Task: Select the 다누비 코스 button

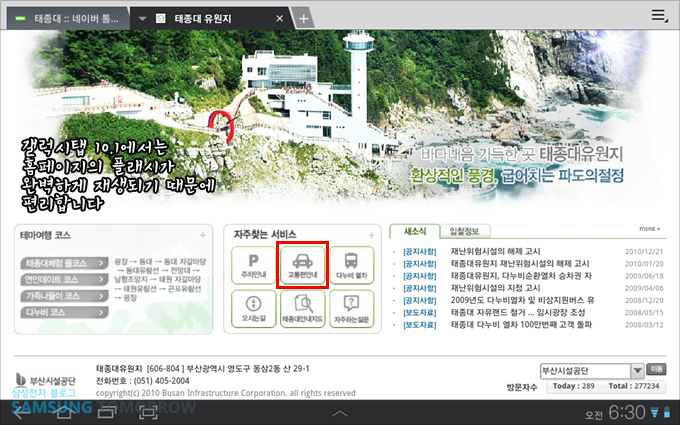Action: point(64,312)
